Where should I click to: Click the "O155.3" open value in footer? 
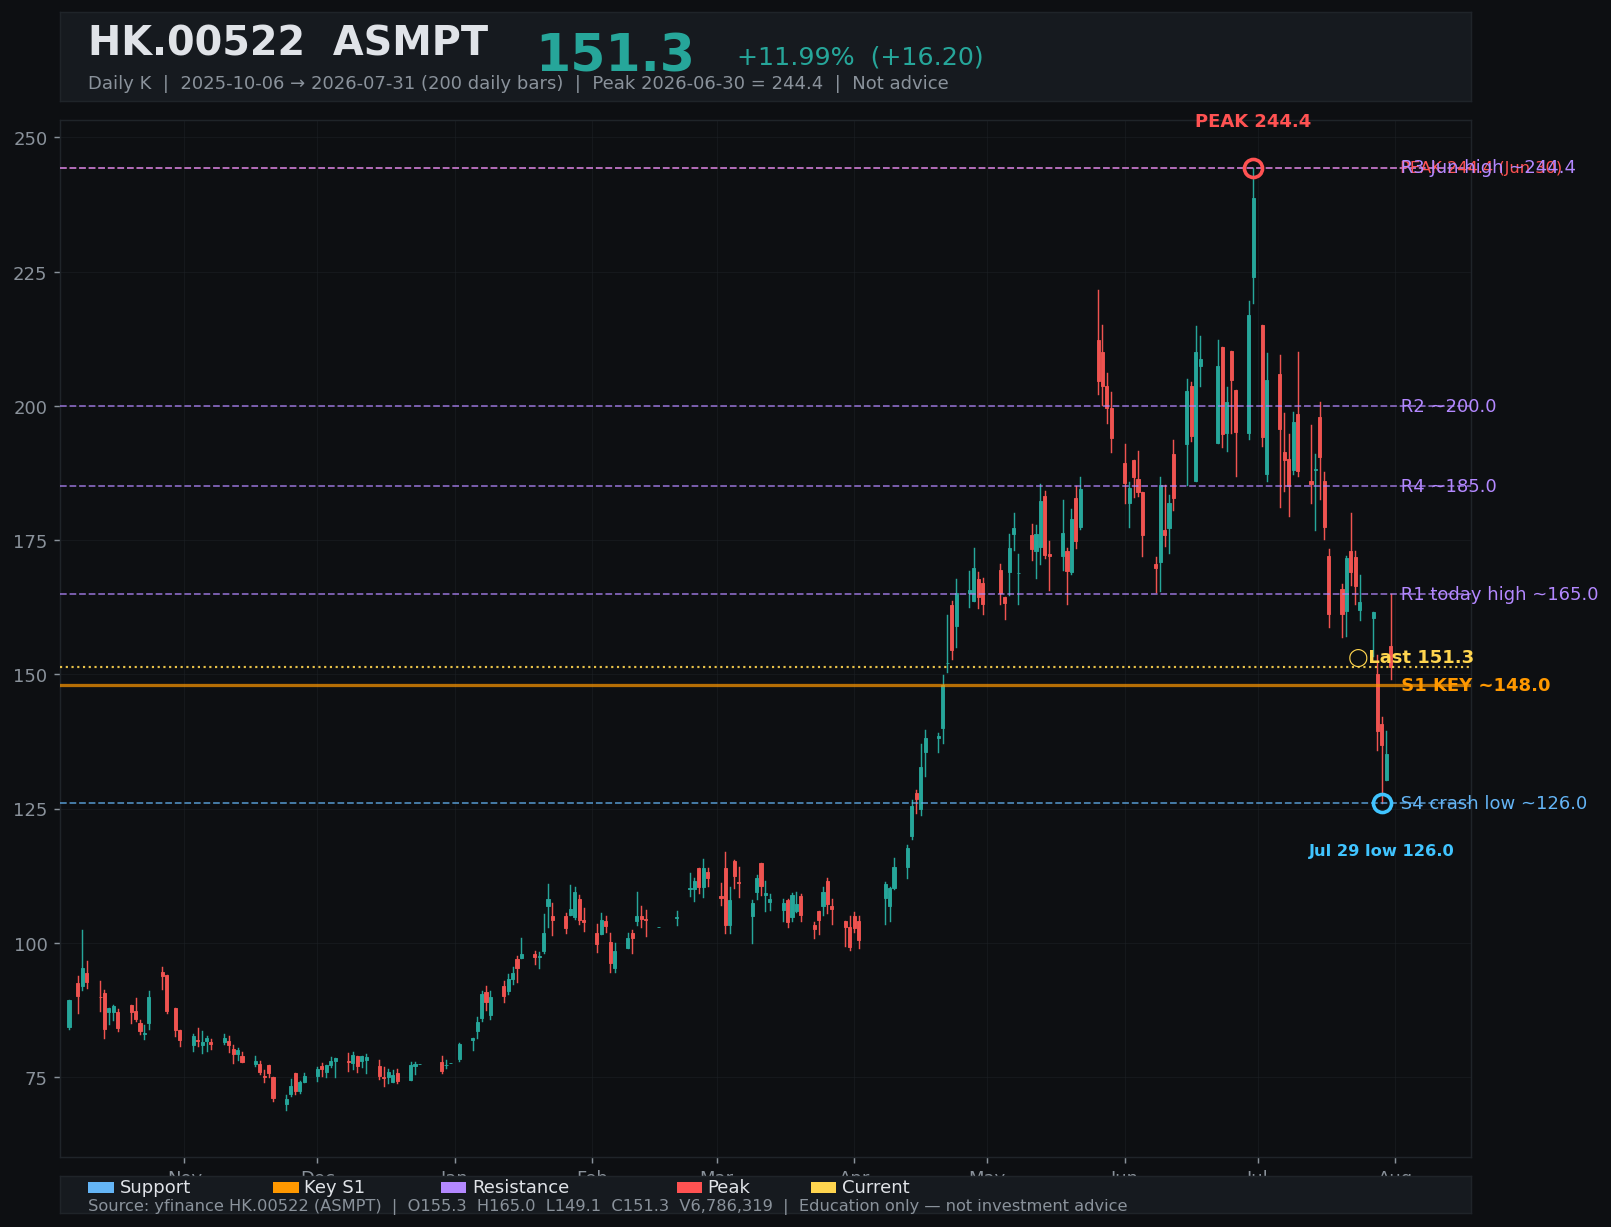tap(437, 1206)
